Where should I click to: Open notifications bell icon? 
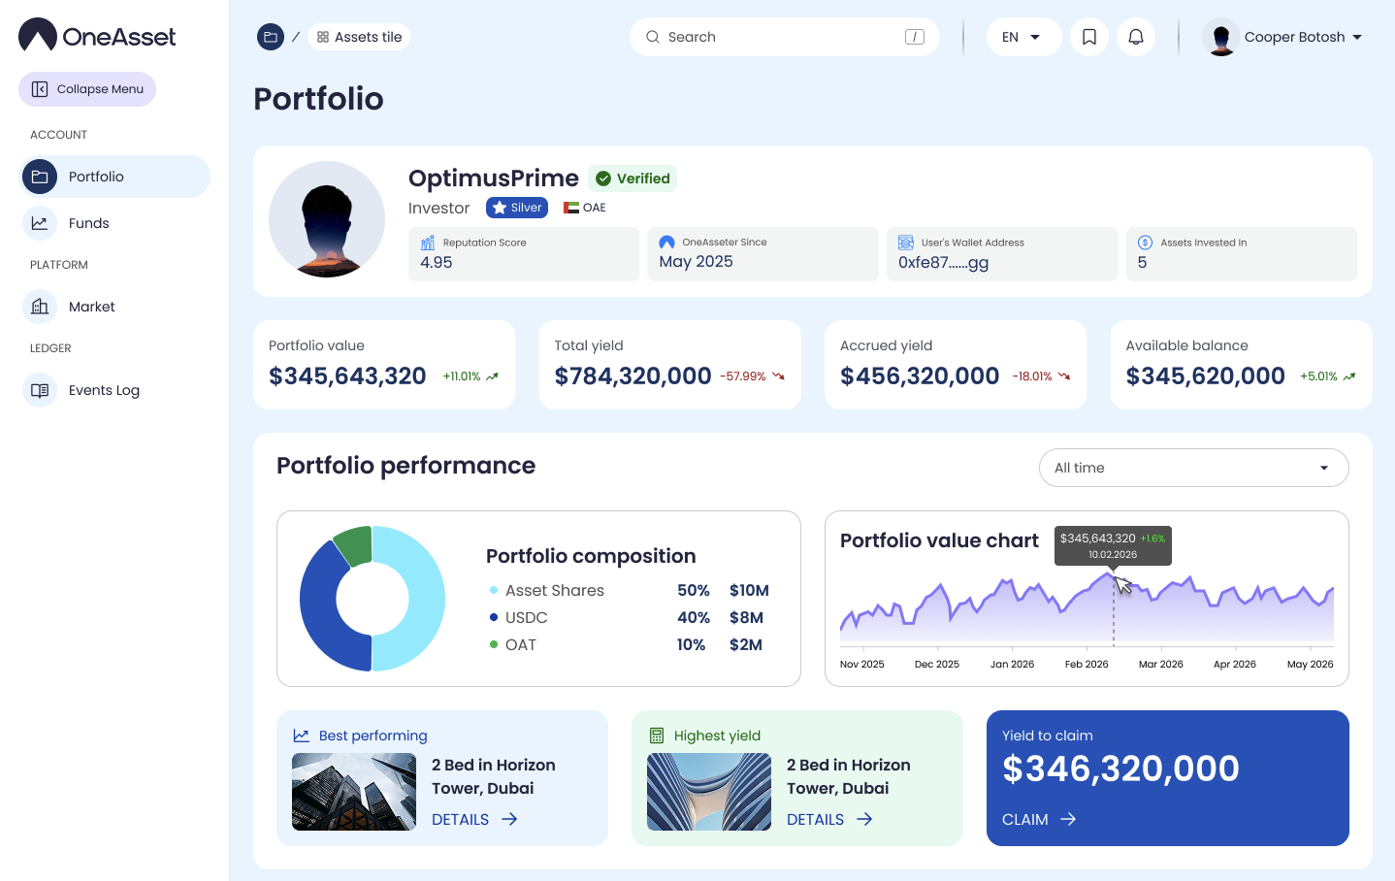1136,37
